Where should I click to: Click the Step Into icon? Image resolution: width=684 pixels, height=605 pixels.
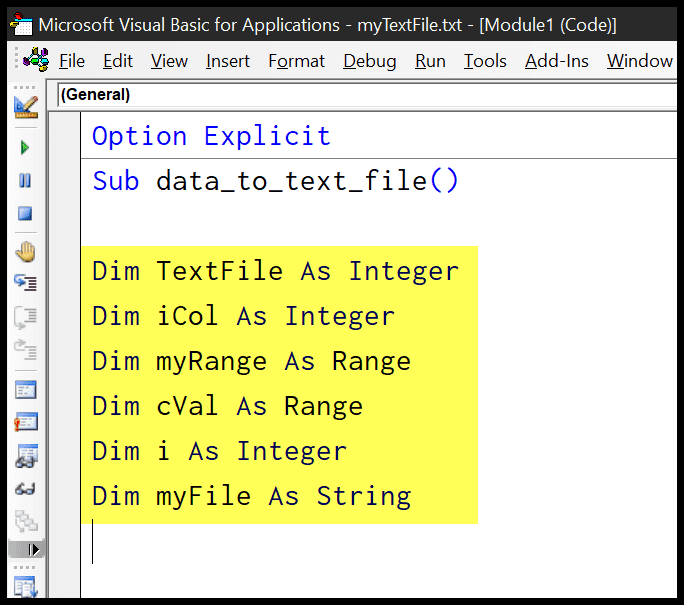26,283
